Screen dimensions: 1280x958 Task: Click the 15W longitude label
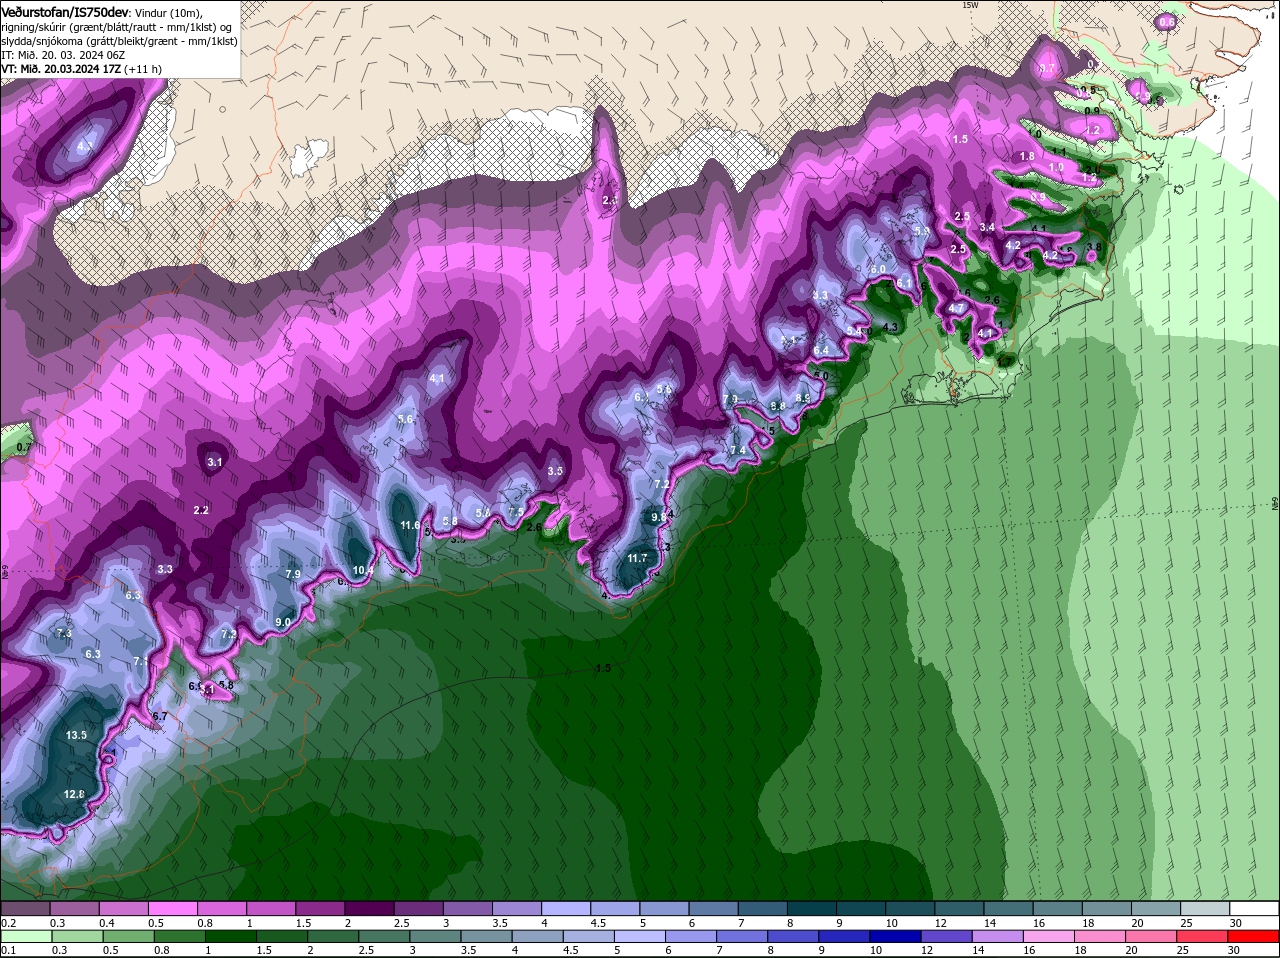pos(969,5)
